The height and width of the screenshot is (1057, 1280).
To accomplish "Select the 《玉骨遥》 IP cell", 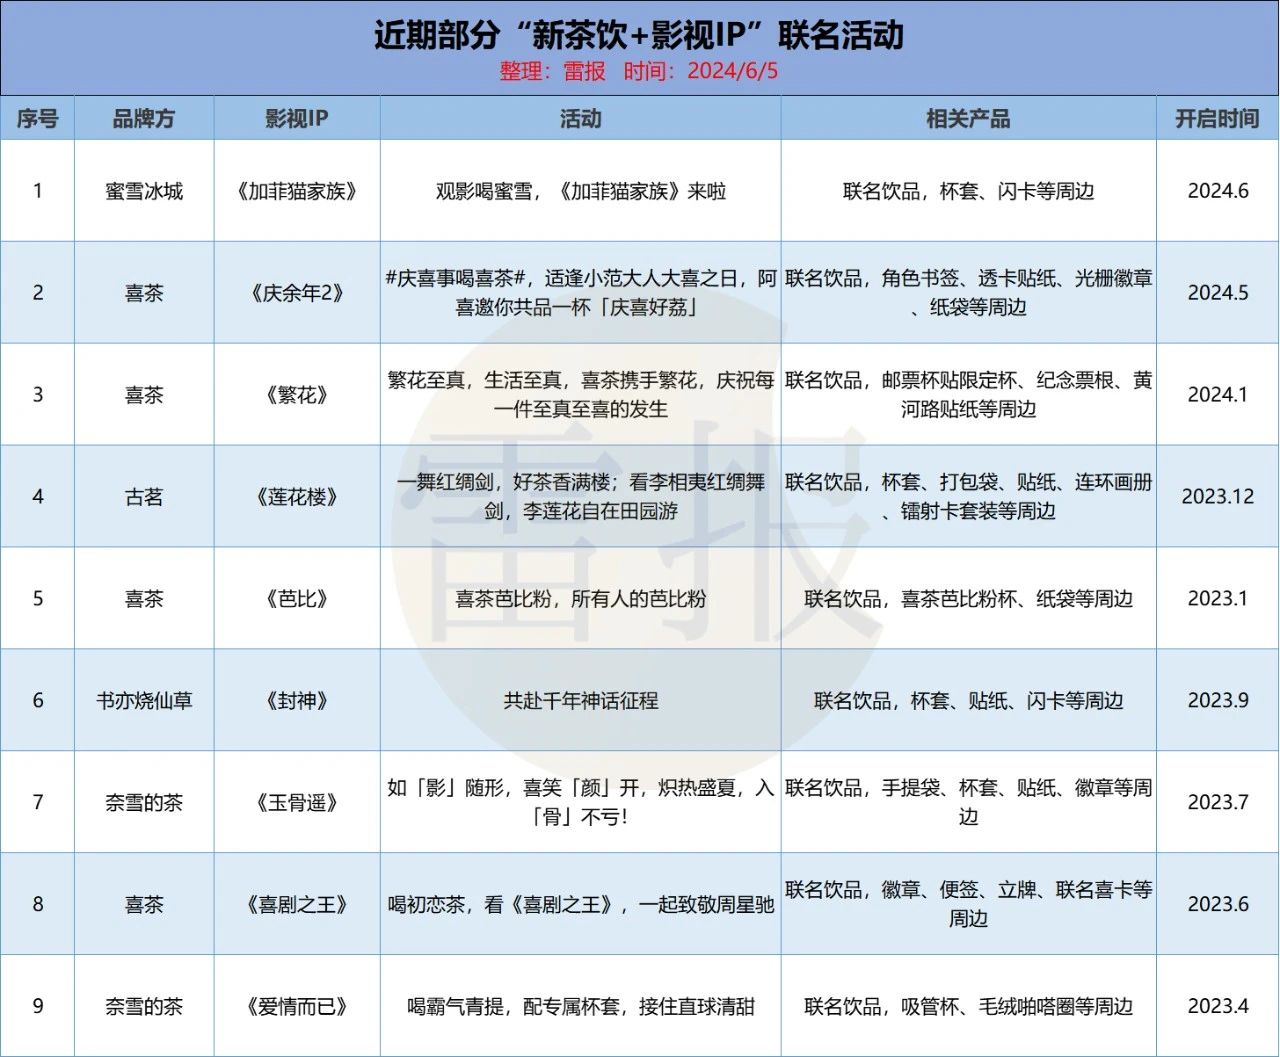I will [297, 803].
